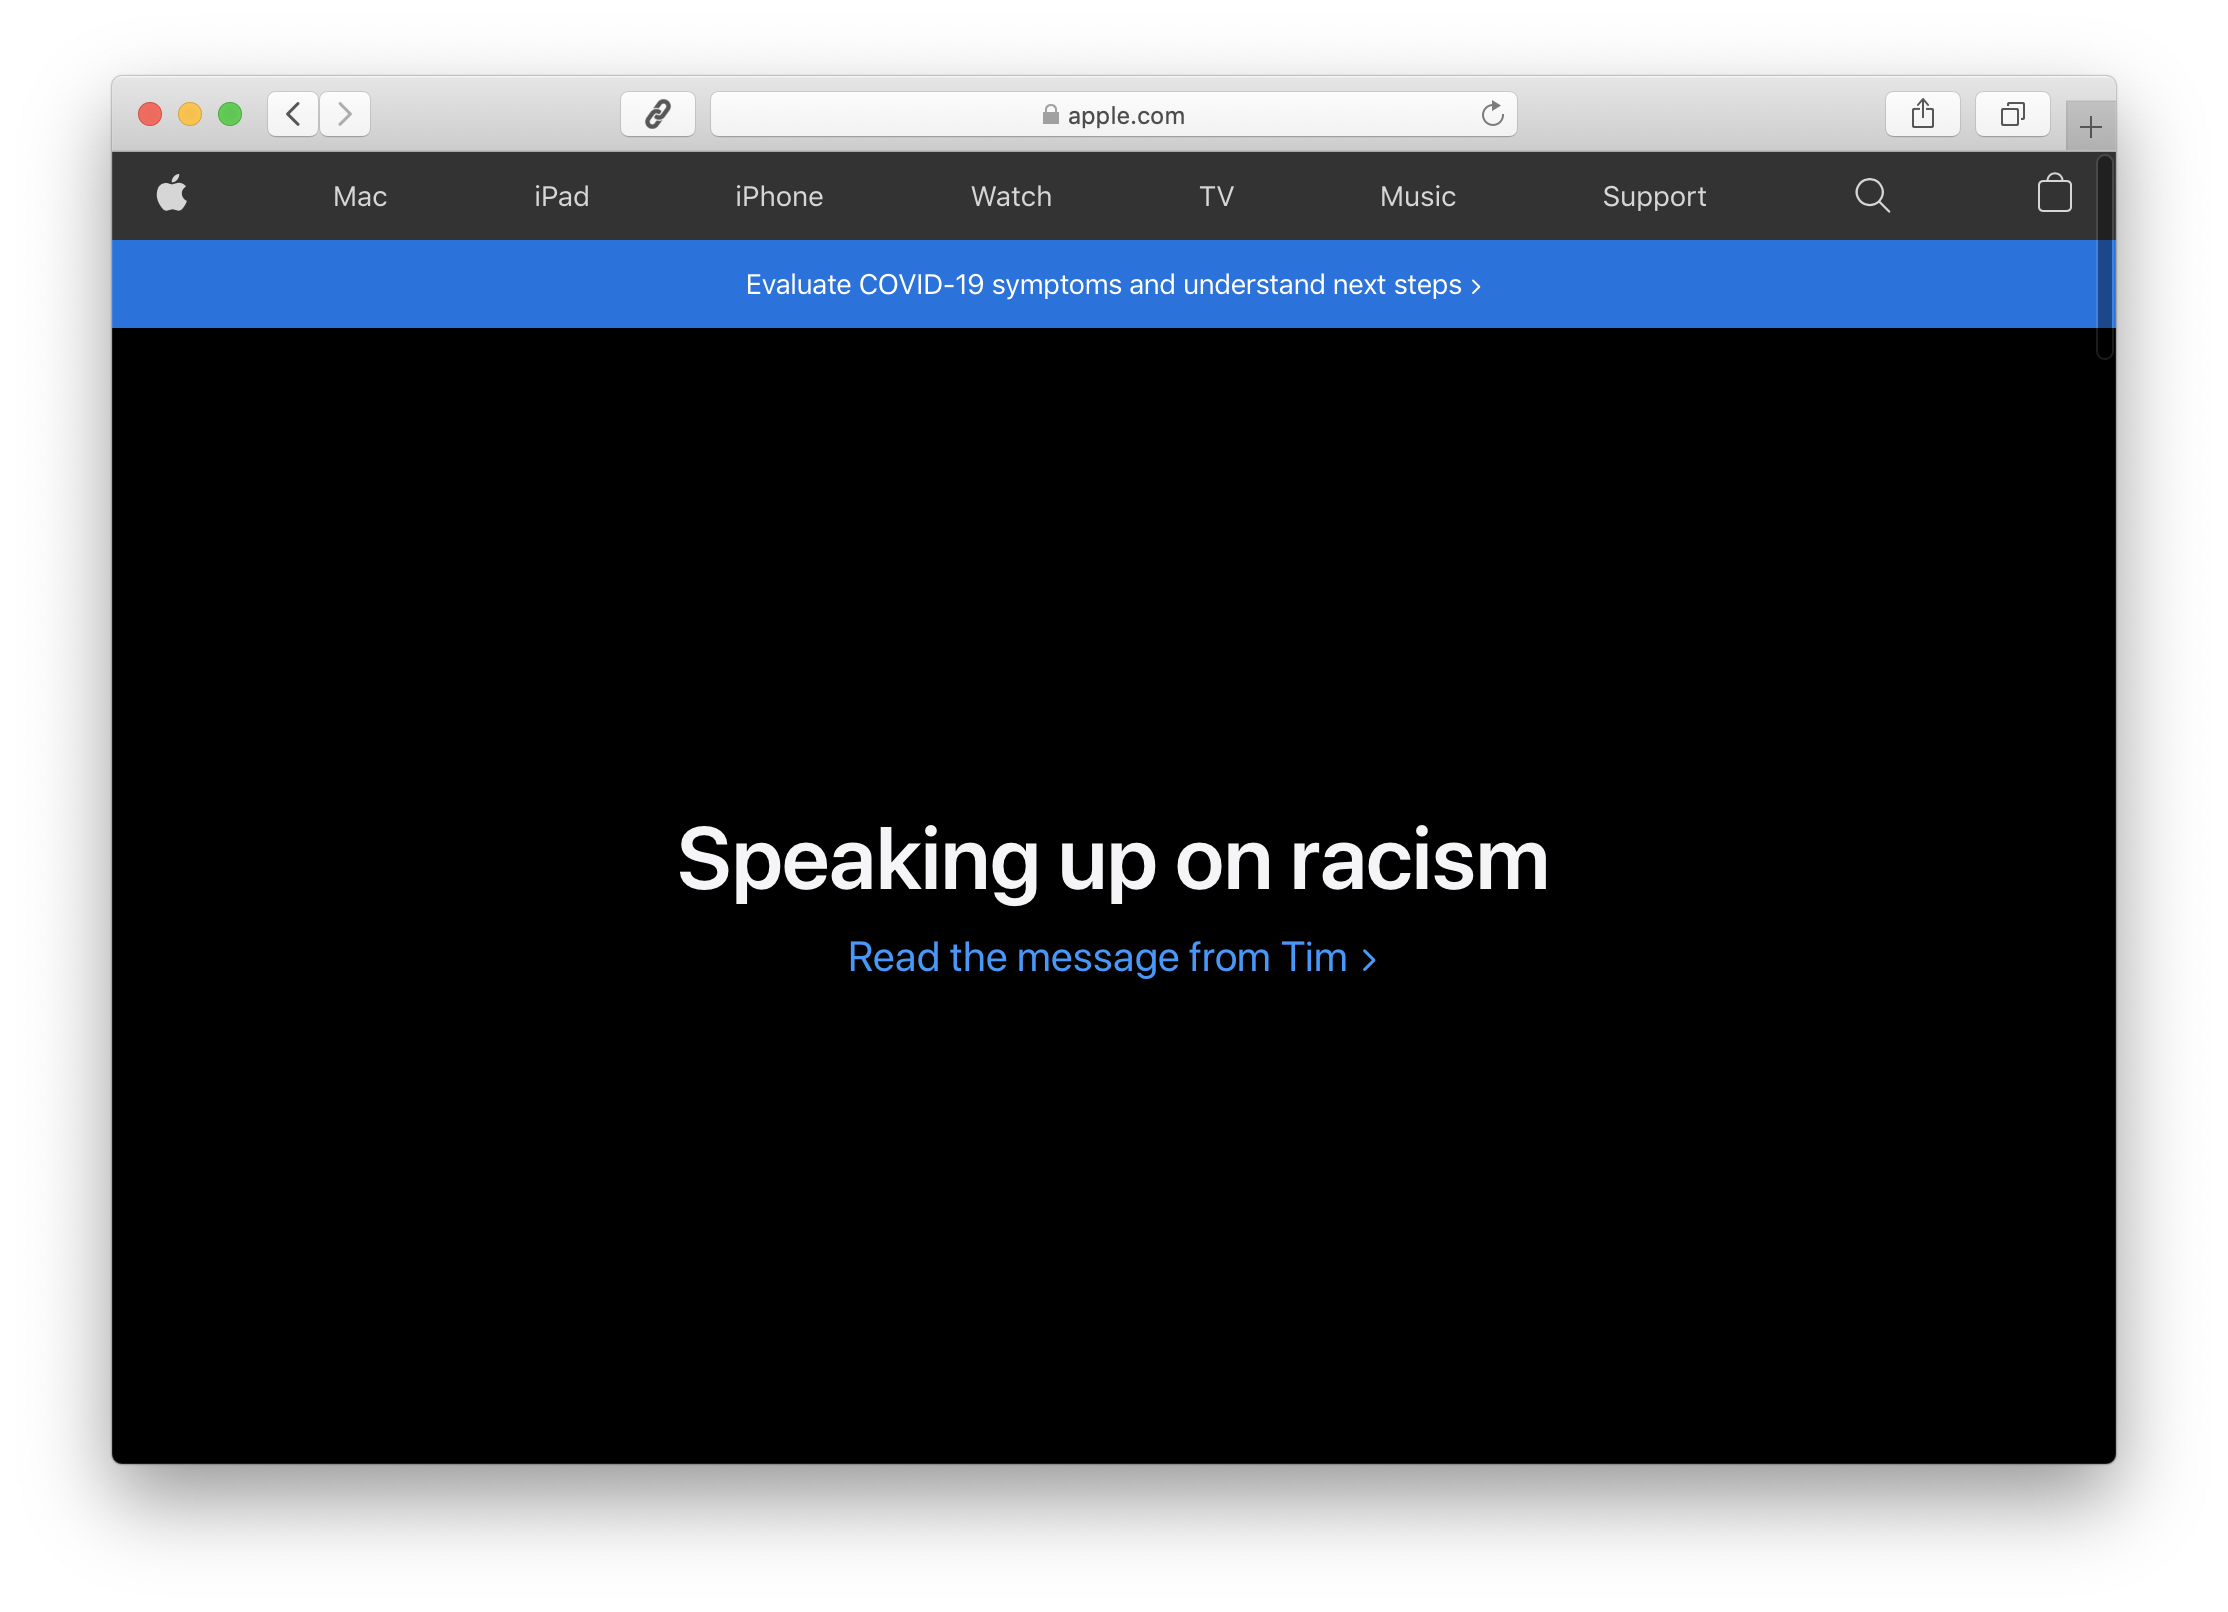Go to Watch section
2228x1612 pixels.
[1011, 196]
